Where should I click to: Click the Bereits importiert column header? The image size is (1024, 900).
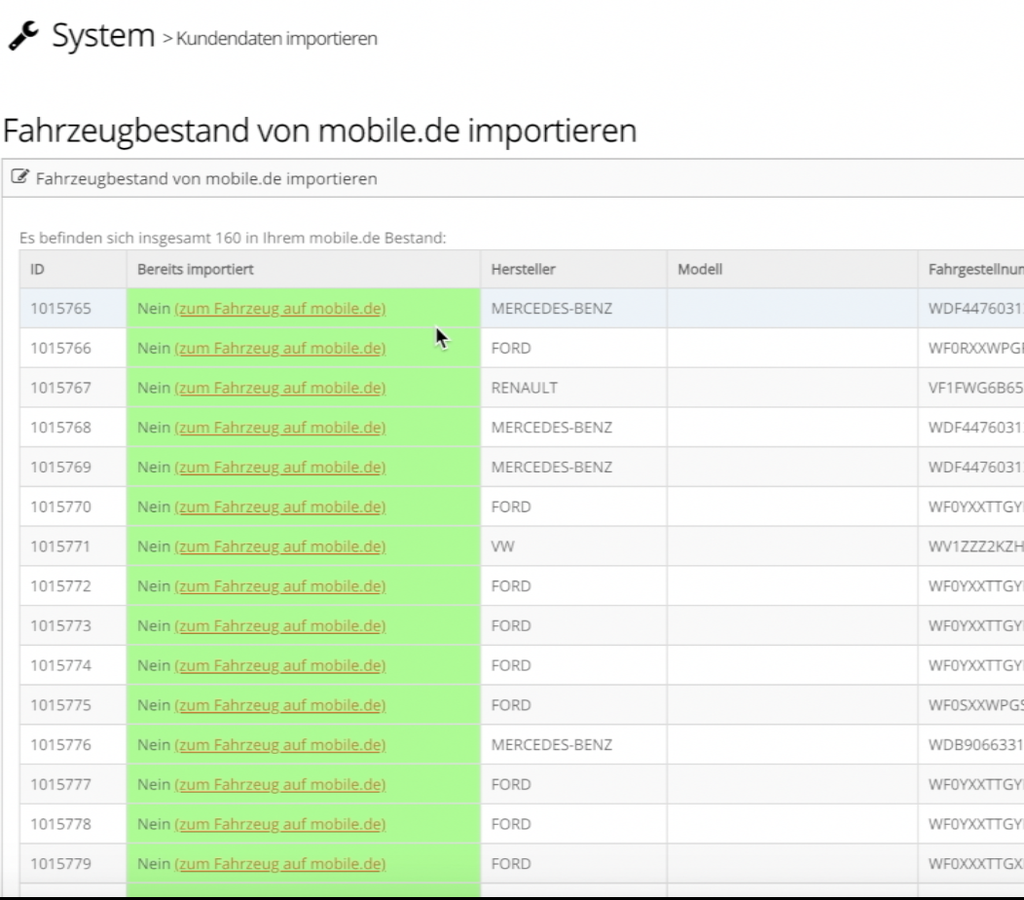(194, 269)
